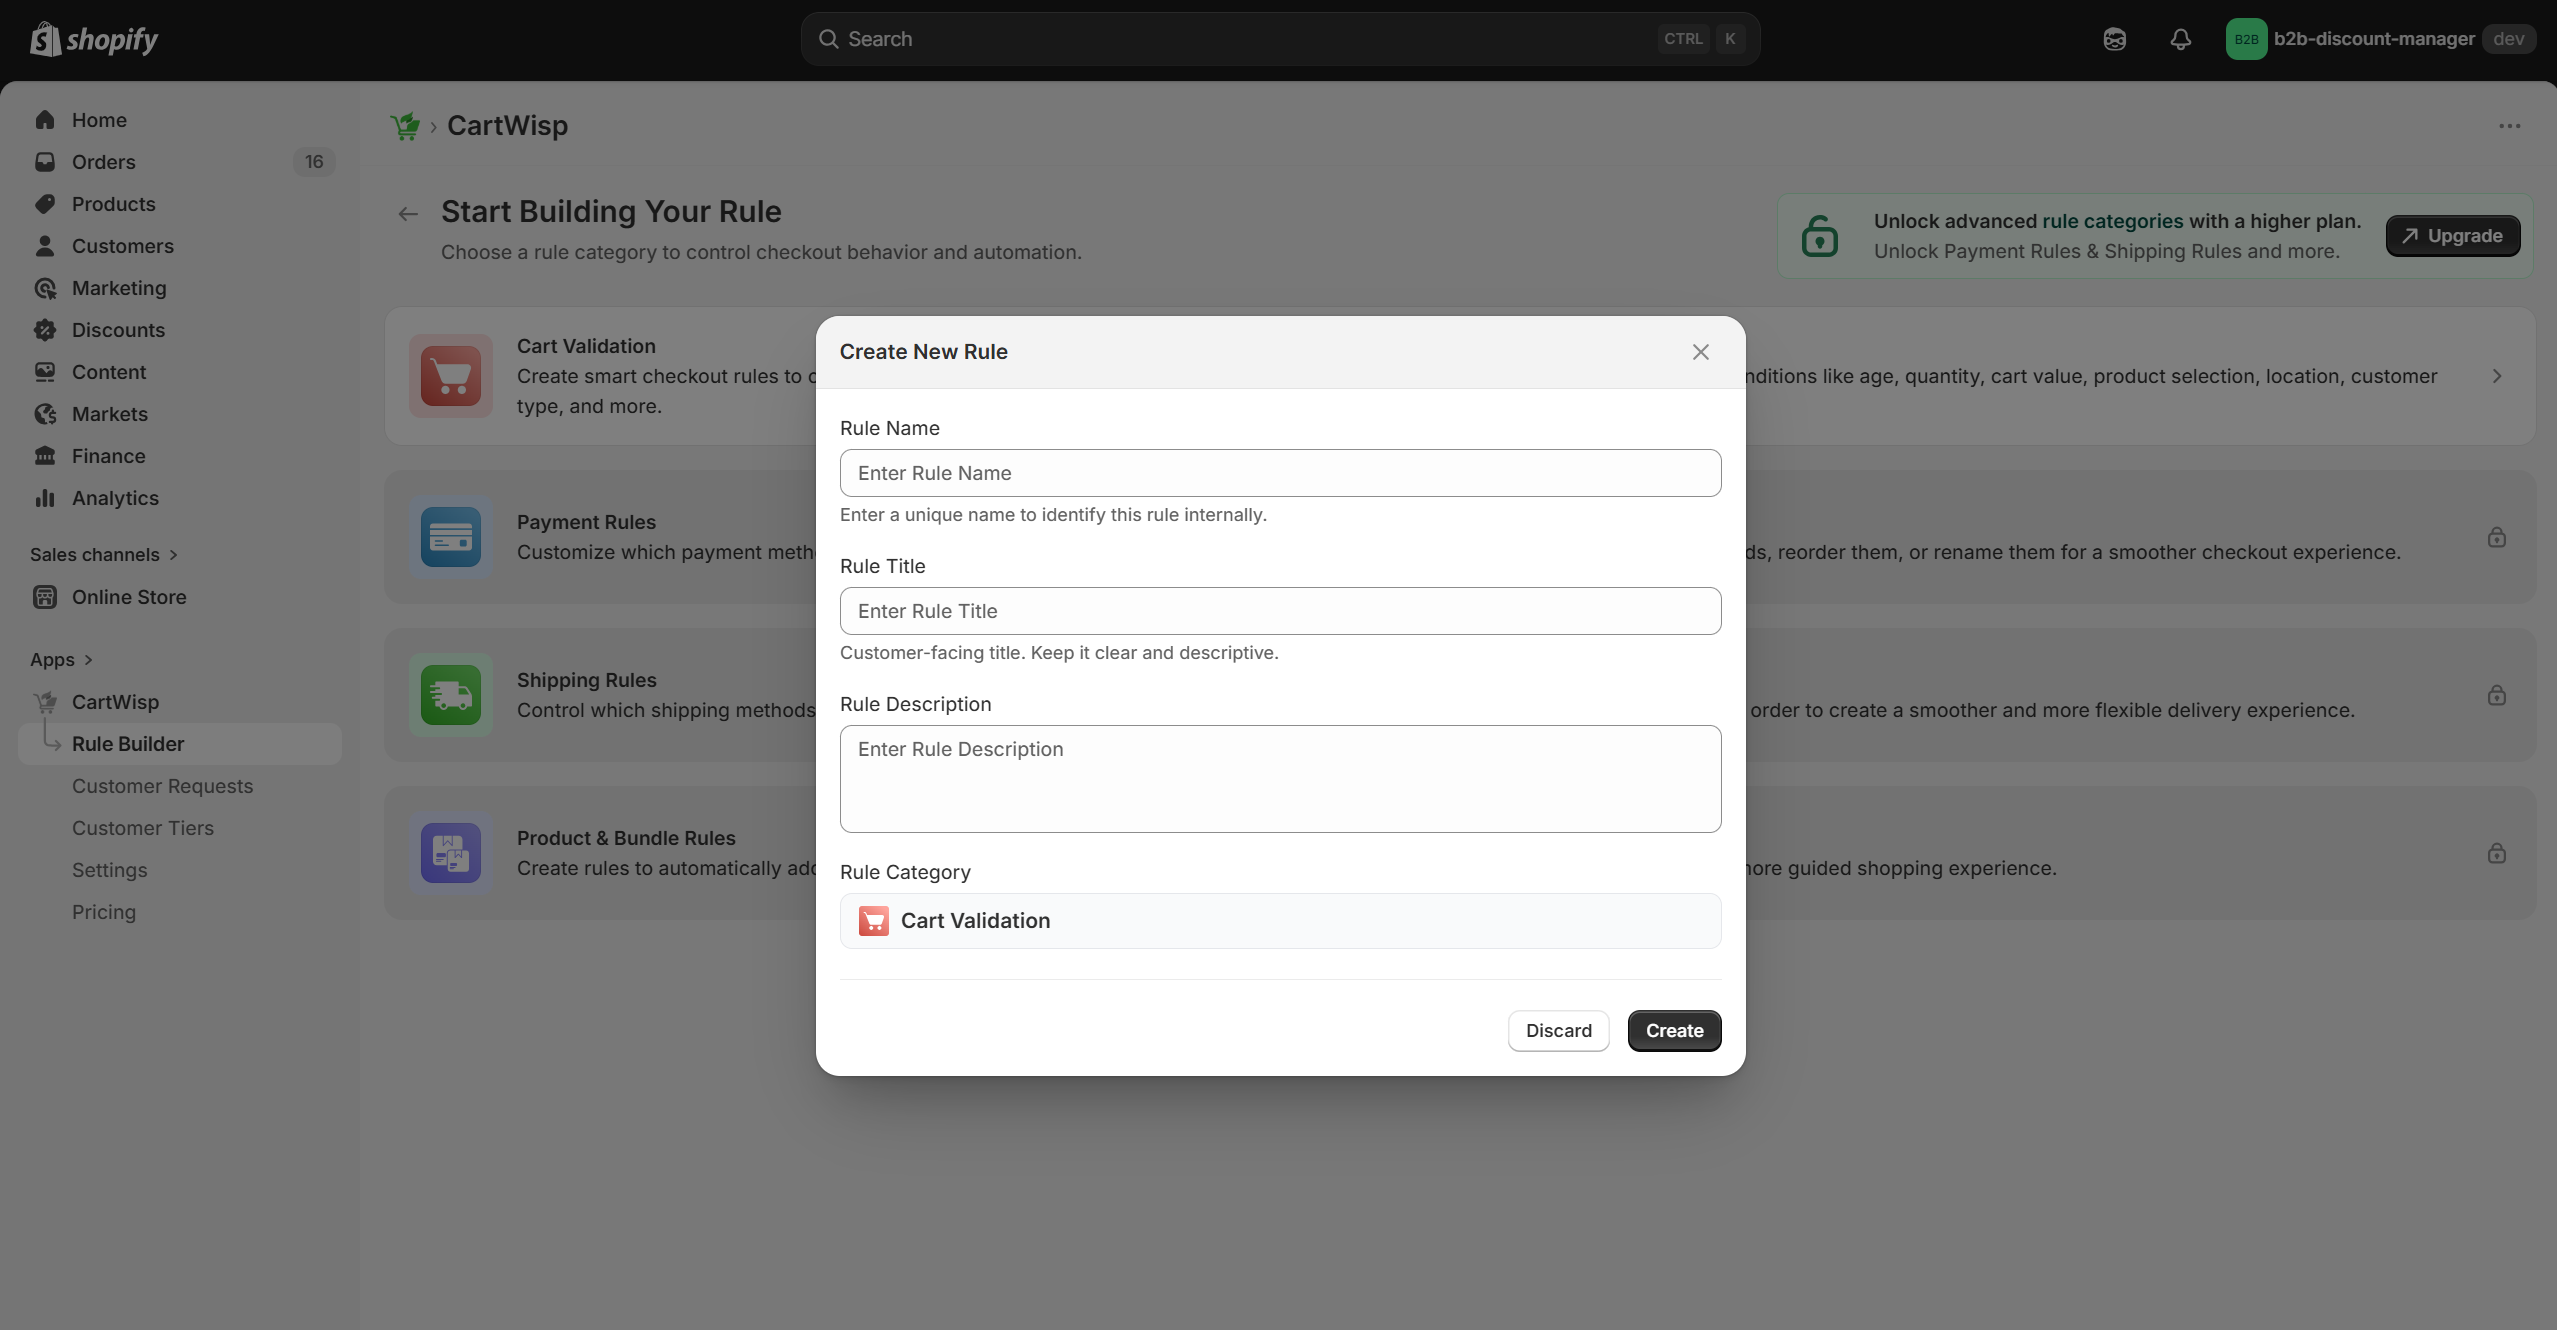Viewport: 2557px width, 1330px height.
Task: Focus the Rule Title input field
Action: 1281,611
